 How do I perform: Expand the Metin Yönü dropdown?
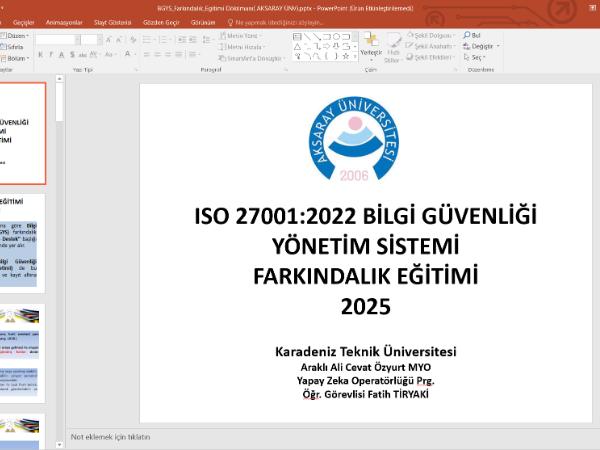pos(241,36)
